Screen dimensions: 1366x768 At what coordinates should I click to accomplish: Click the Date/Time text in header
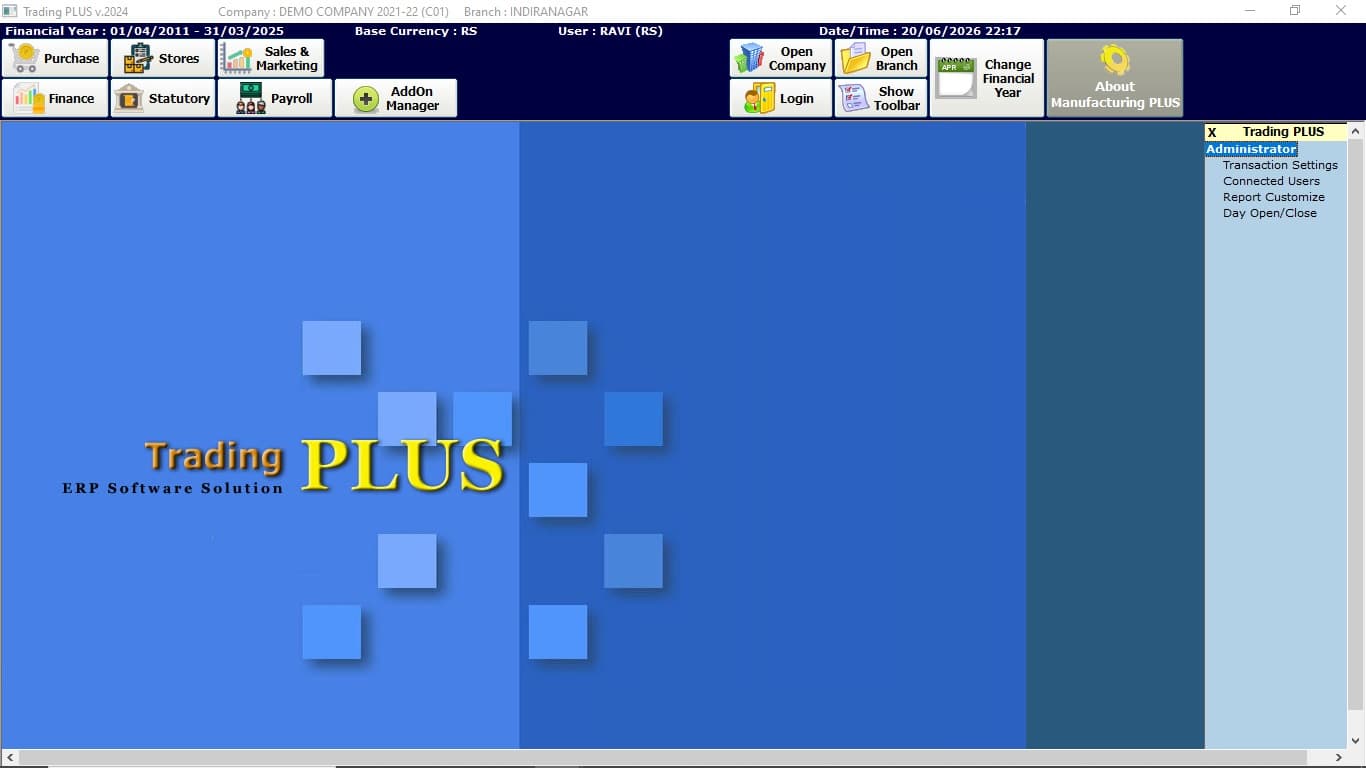click(x=920, y=31)
